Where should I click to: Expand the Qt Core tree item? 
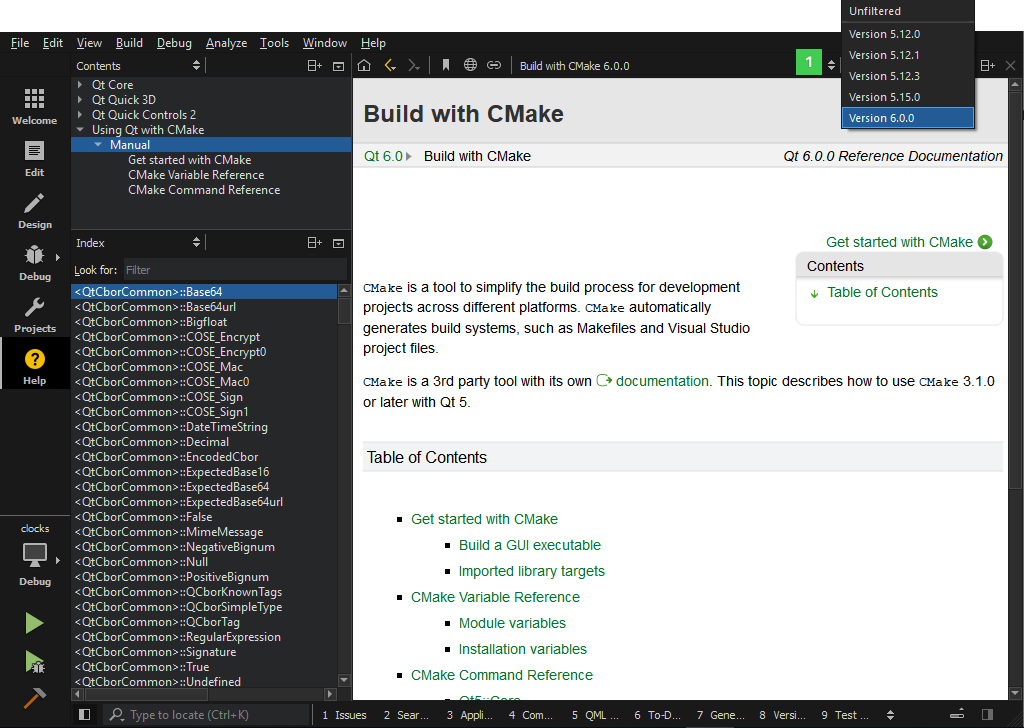[x=80, y=85]
